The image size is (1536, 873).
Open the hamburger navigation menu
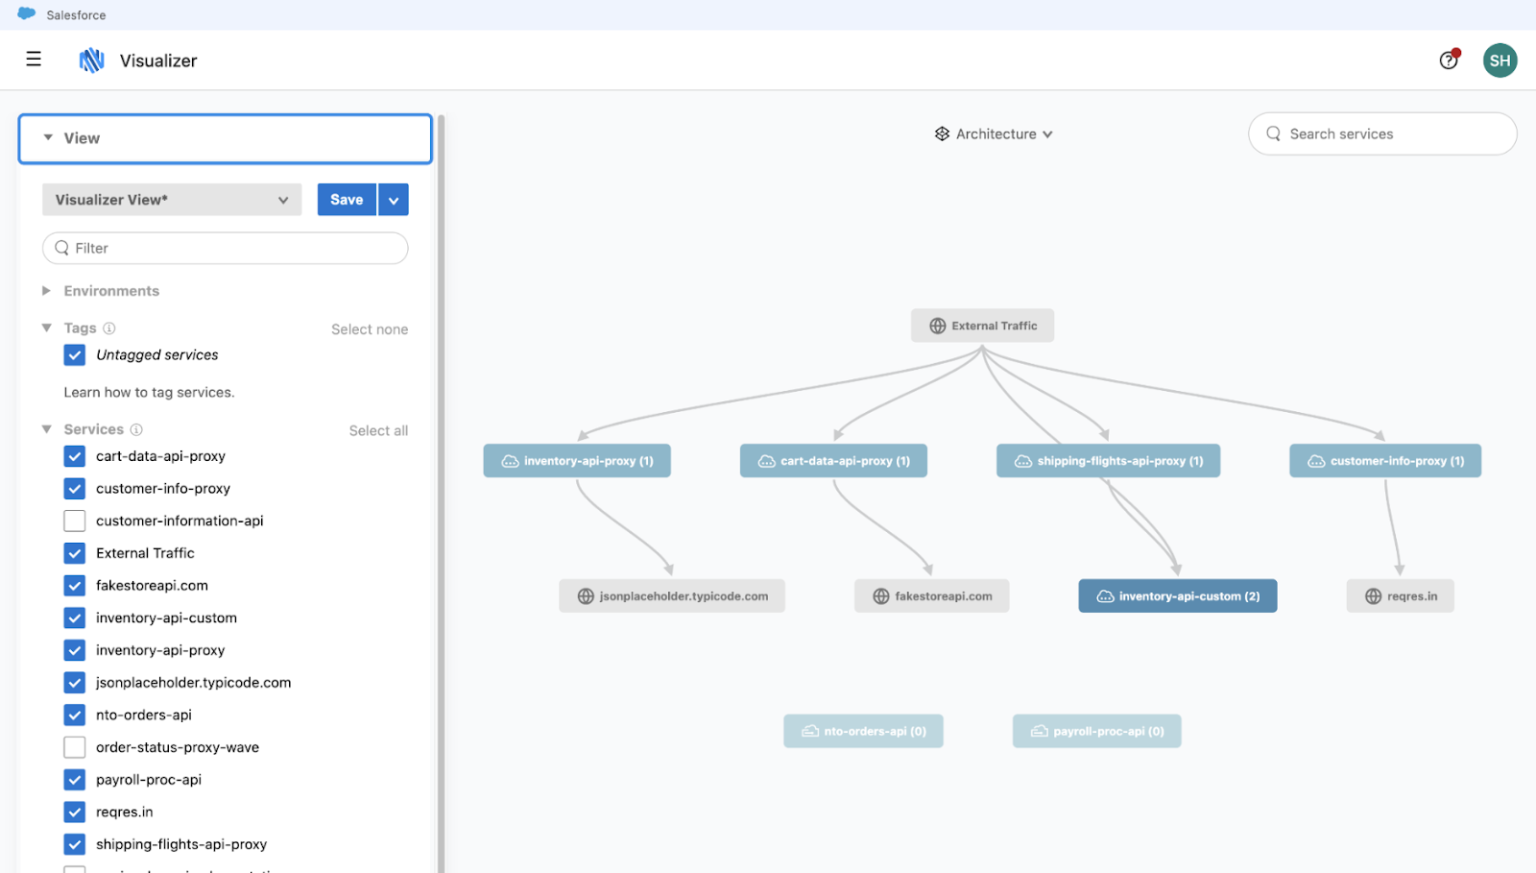33,59
